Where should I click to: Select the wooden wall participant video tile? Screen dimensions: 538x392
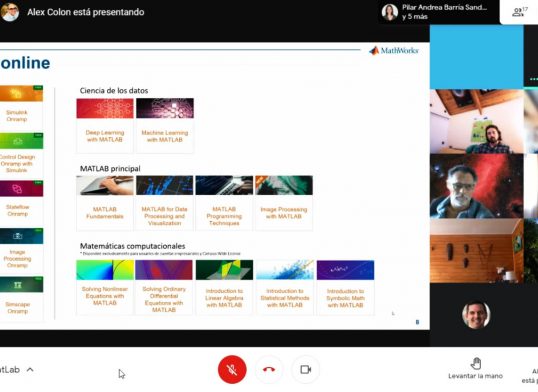[x=477, y=251]
